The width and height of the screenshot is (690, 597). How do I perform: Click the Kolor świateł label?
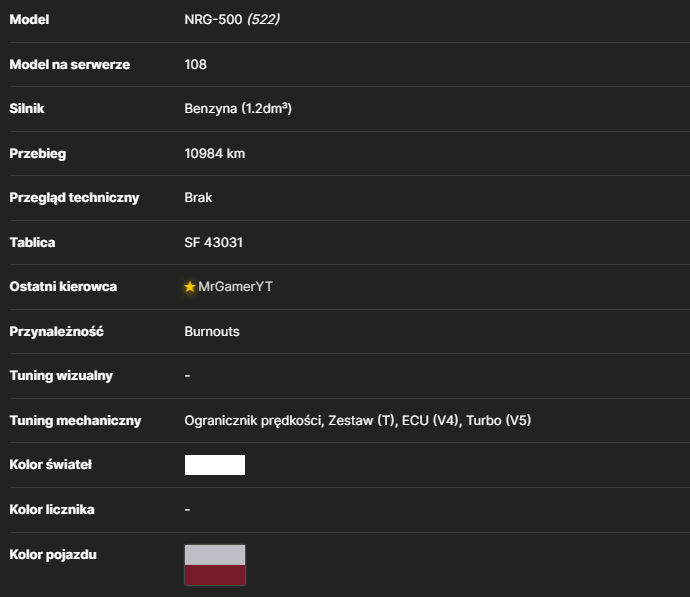(x=51, y=465)
